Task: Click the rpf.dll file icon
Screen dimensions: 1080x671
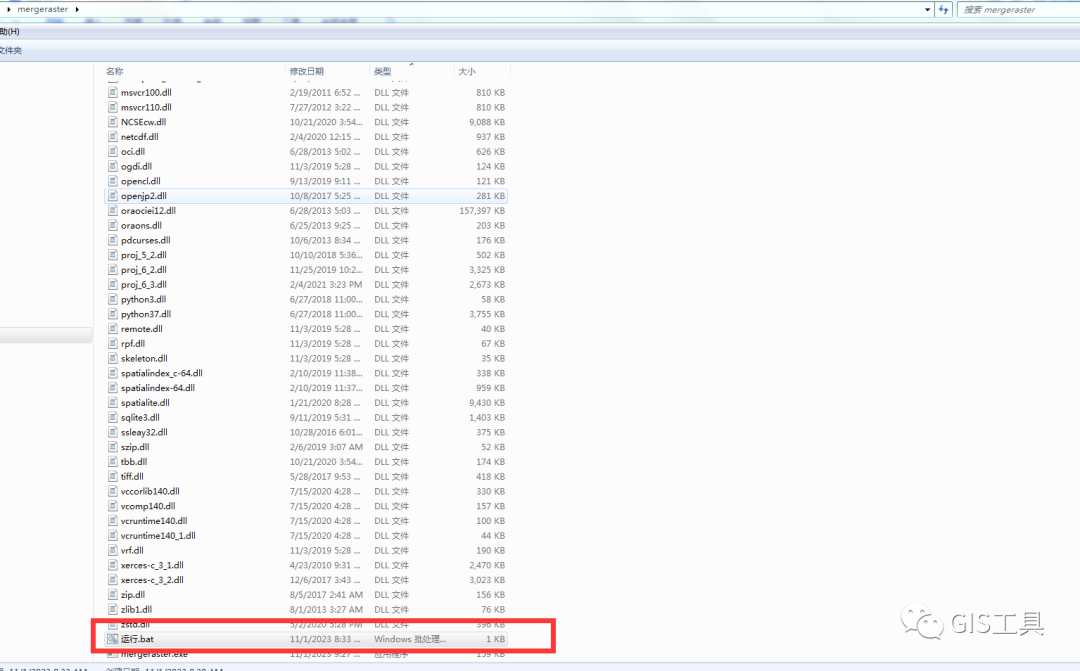Action: pyautogui.click(x=113, y=344)
